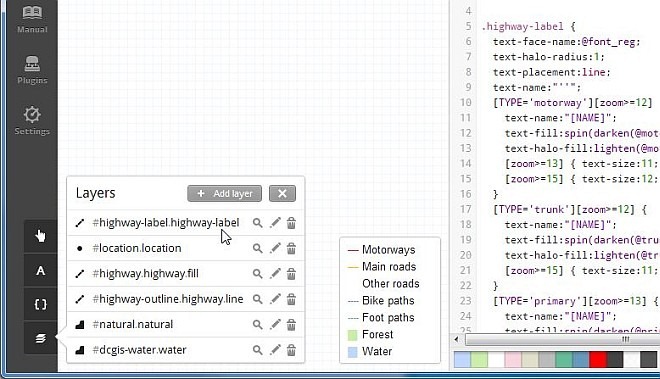Select the #highway-label.highway-label layer name
This screenshot has width=660, height=379.
coord(166,222)
